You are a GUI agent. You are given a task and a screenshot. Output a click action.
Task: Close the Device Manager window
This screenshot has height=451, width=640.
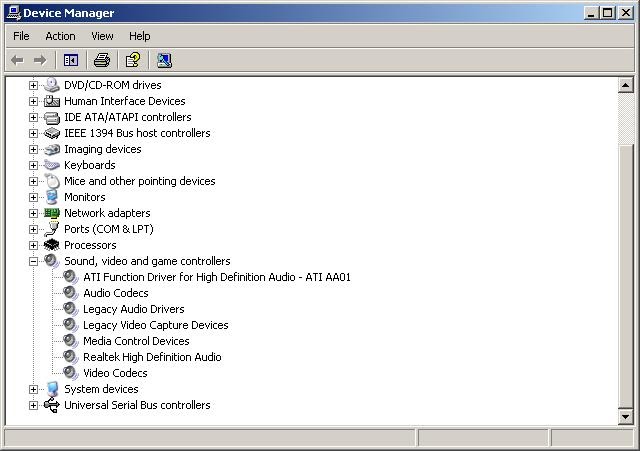pos(626,13)
